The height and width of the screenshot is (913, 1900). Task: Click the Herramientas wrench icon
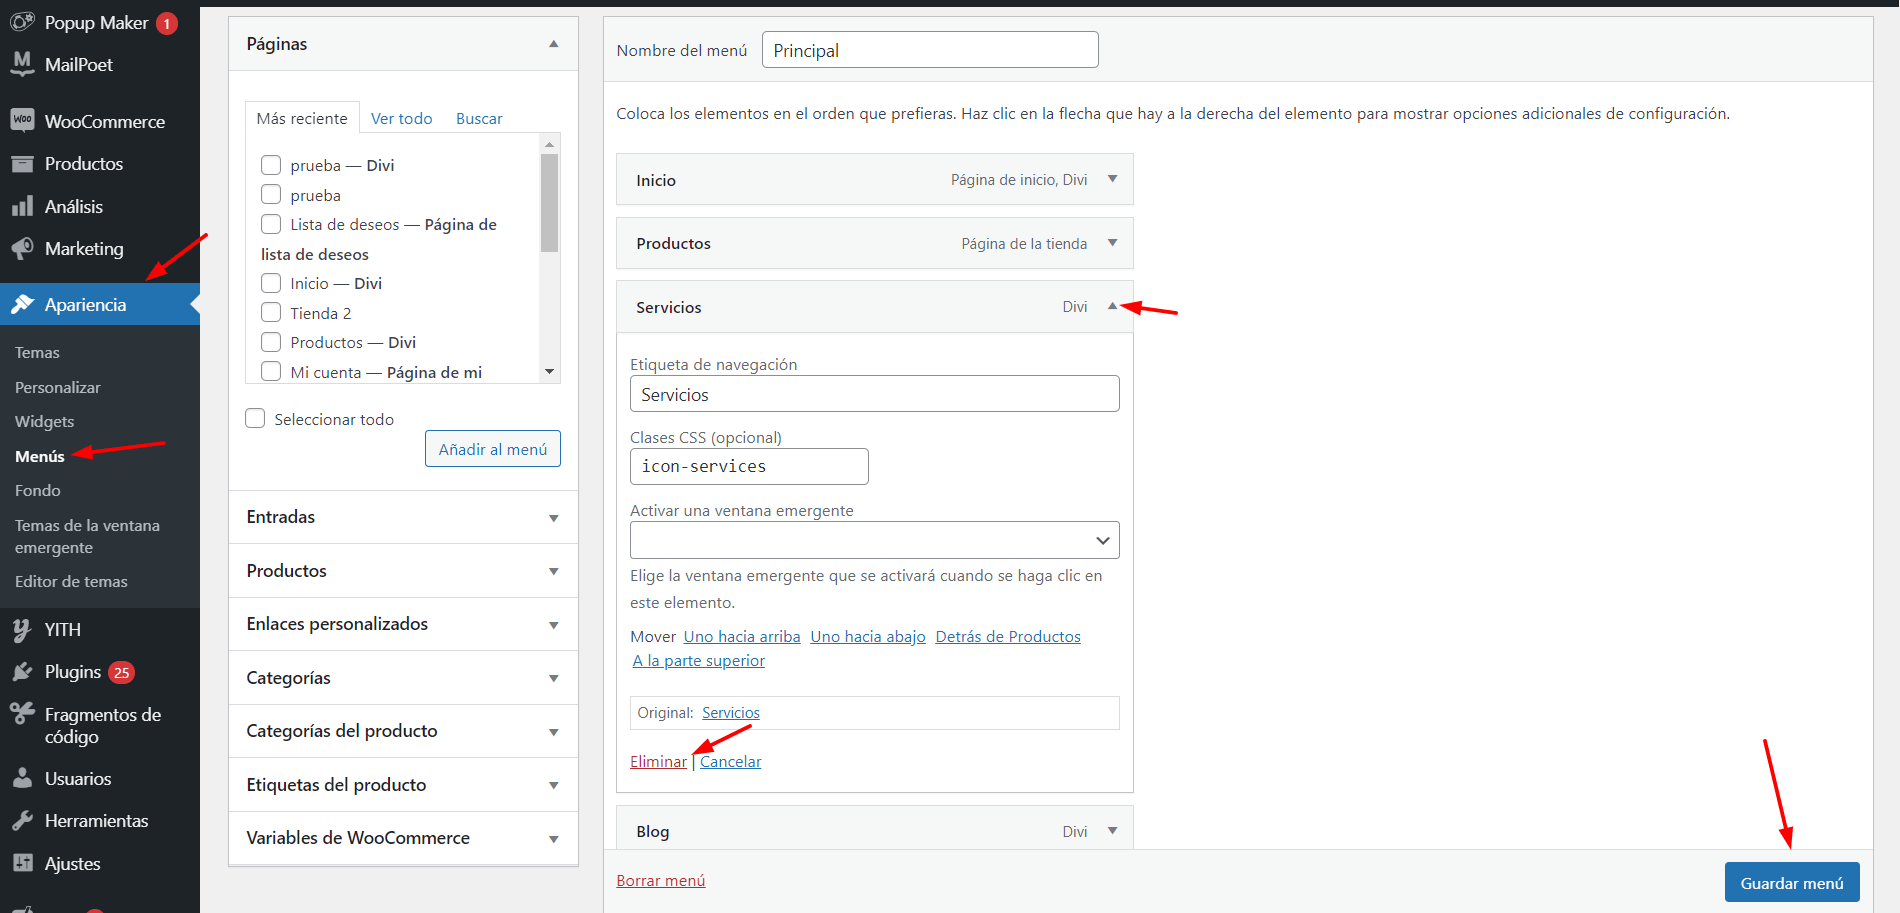(22, 820)
